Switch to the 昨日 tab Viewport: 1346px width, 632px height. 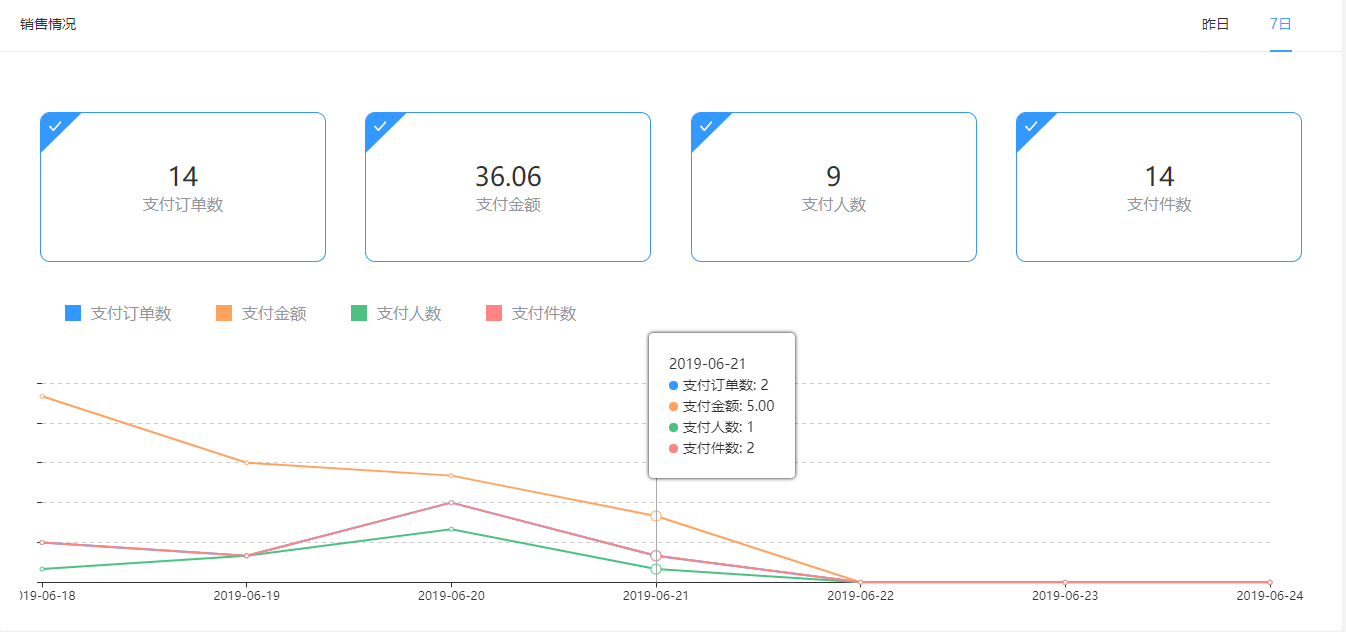(x=1215, y=24)
